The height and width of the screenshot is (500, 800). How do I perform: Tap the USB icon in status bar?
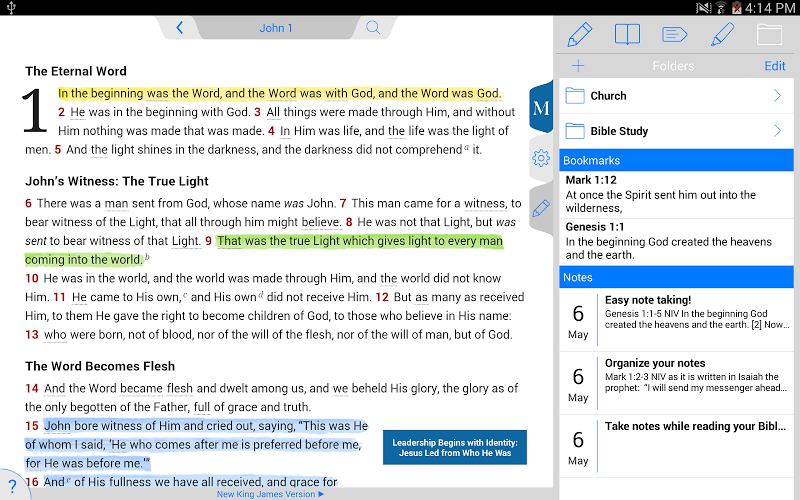[11, 8]
